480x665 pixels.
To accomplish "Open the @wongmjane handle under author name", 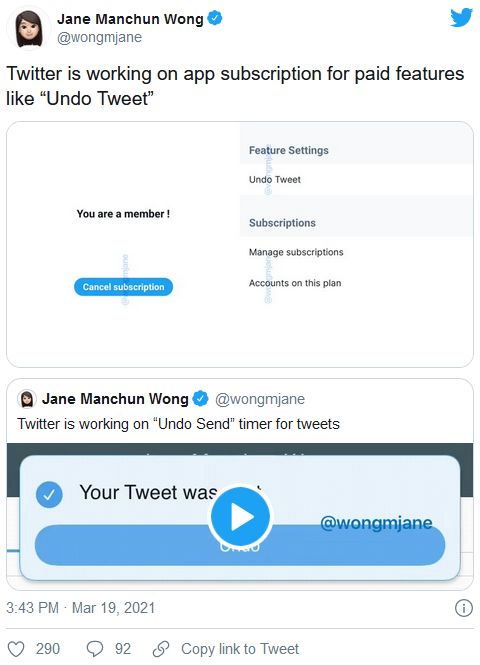I will coord(100,37).
